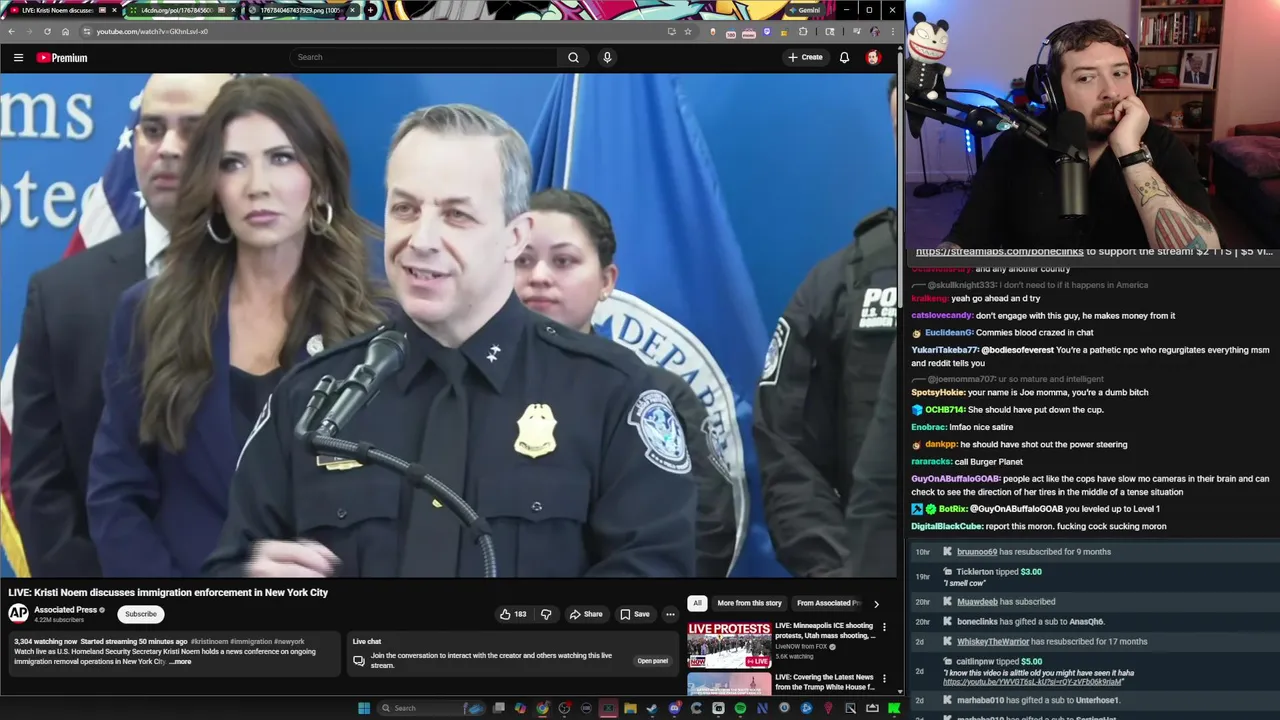
Task: Click the #kristinoem hashtag
Action: tap(209, 641)
